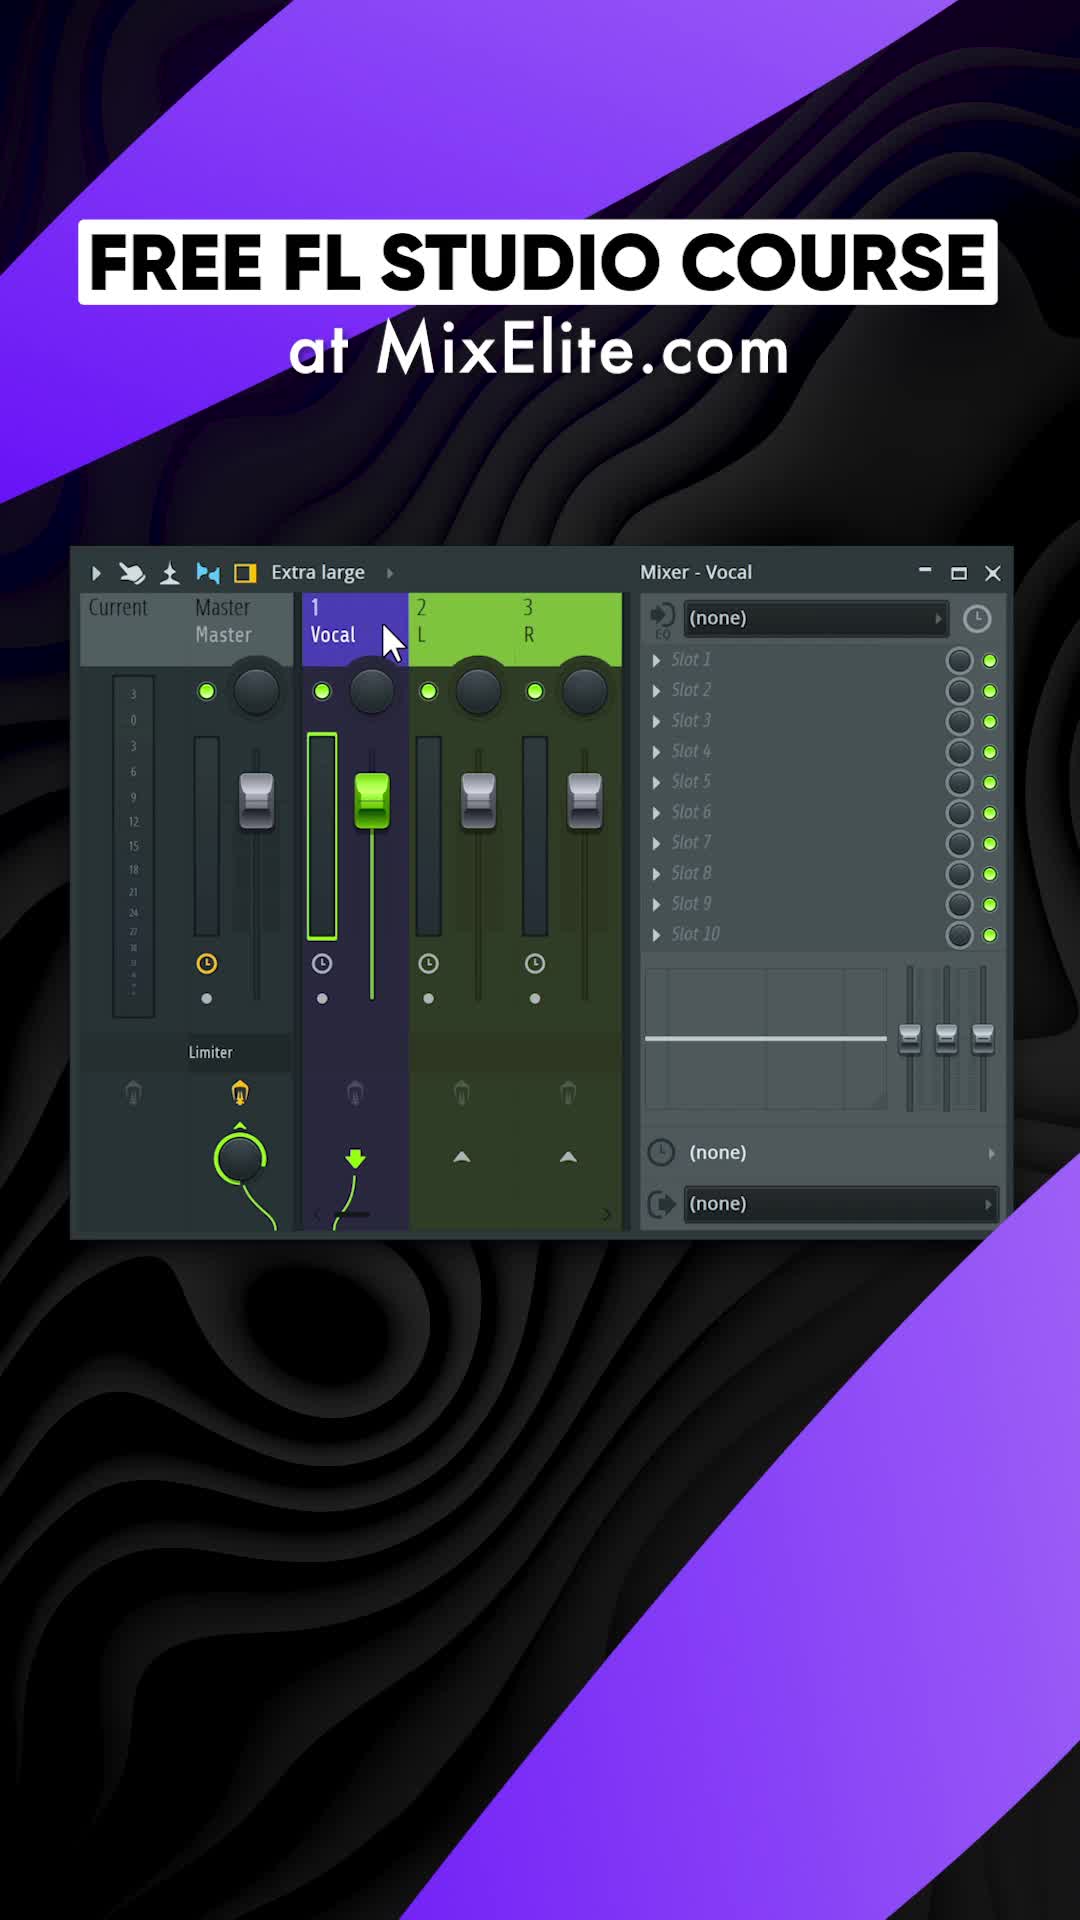This screenshot has height=1920, width=1080.
Task: Expand the Slot 5 effect menu arrow
Action: coord(656,783)
